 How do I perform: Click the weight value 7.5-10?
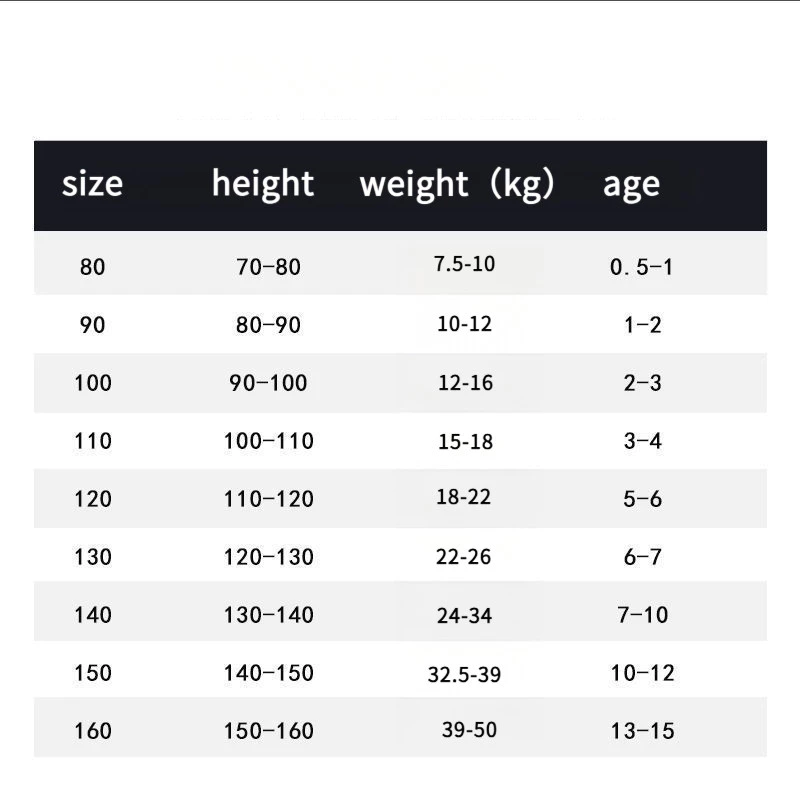464,264
